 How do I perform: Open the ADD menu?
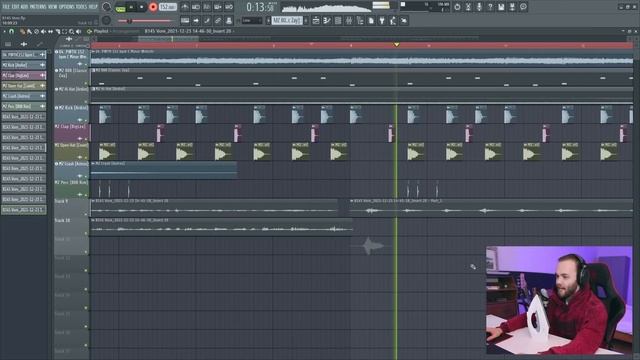click(x=24, y=7)
